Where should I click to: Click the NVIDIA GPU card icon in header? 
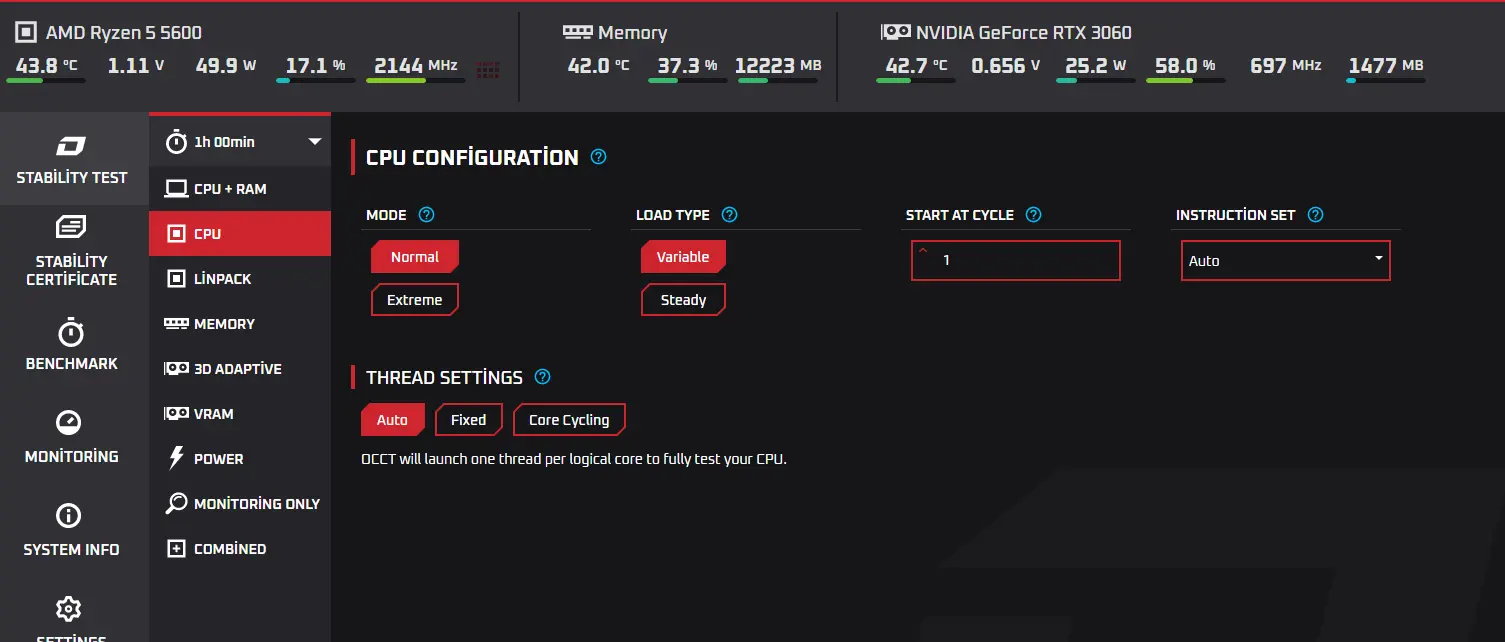pos(895,32)
